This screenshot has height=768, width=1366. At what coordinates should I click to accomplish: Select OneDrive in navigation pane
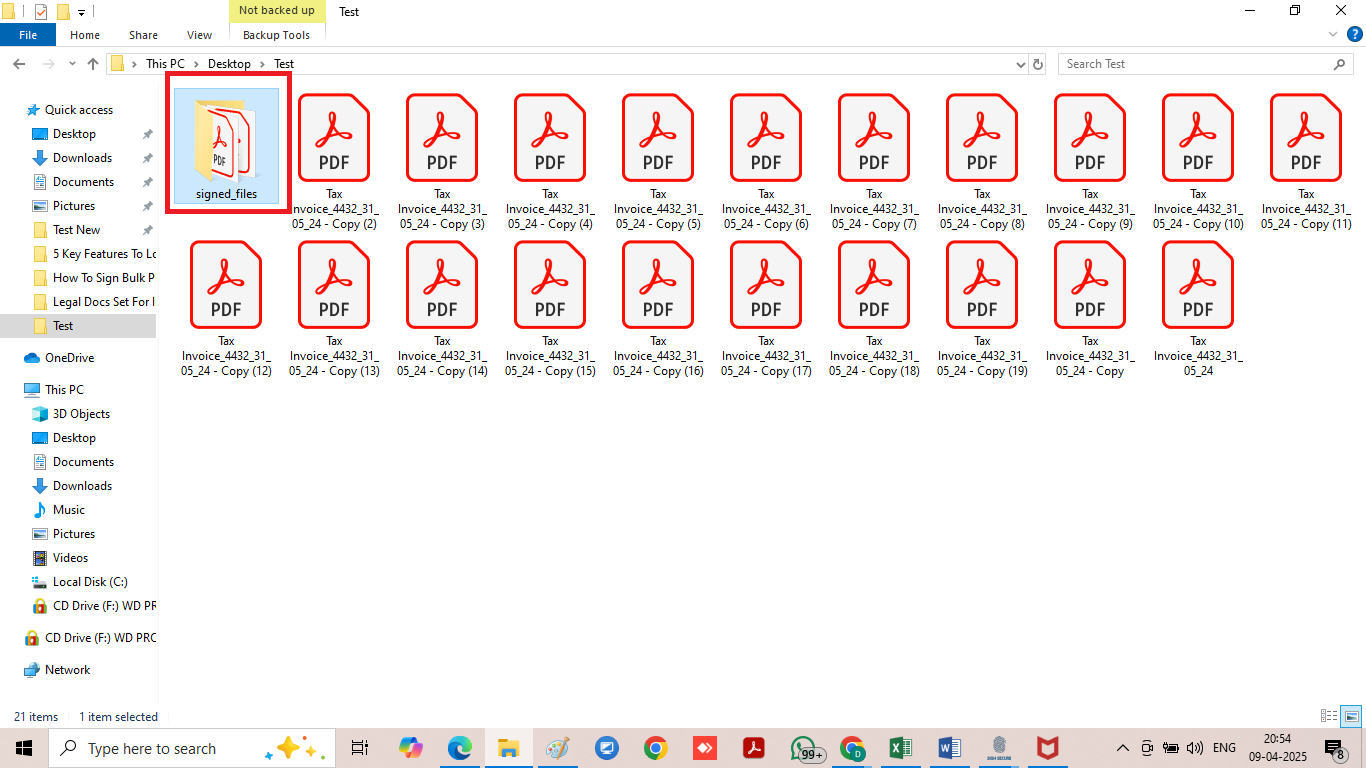pos(69,358)
